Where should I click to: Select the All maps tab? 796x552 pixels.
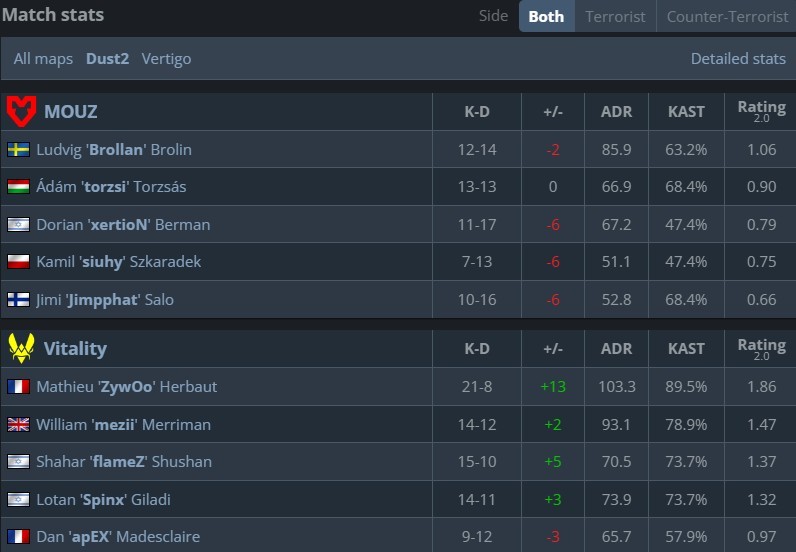(x=43, y=59)
